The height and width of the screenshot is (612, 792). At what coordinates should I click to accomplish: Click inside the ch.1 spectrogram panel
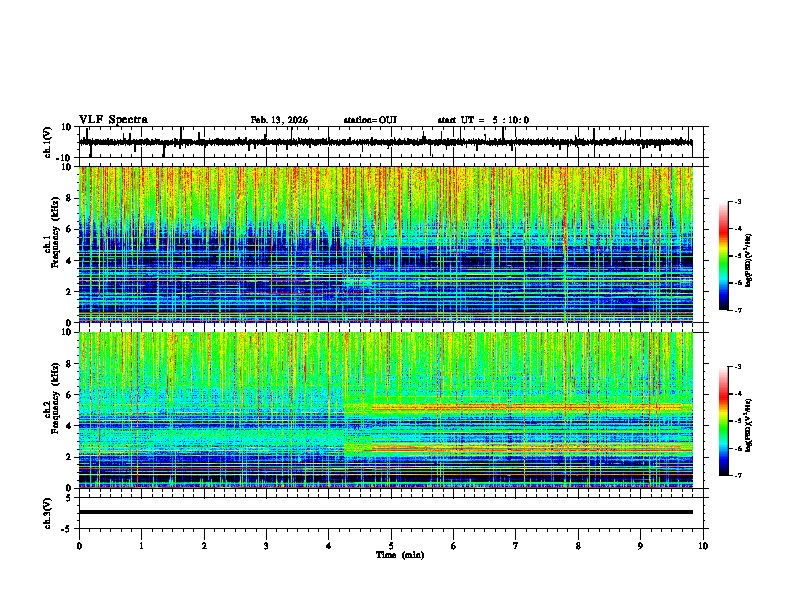(x=385, y=244)
